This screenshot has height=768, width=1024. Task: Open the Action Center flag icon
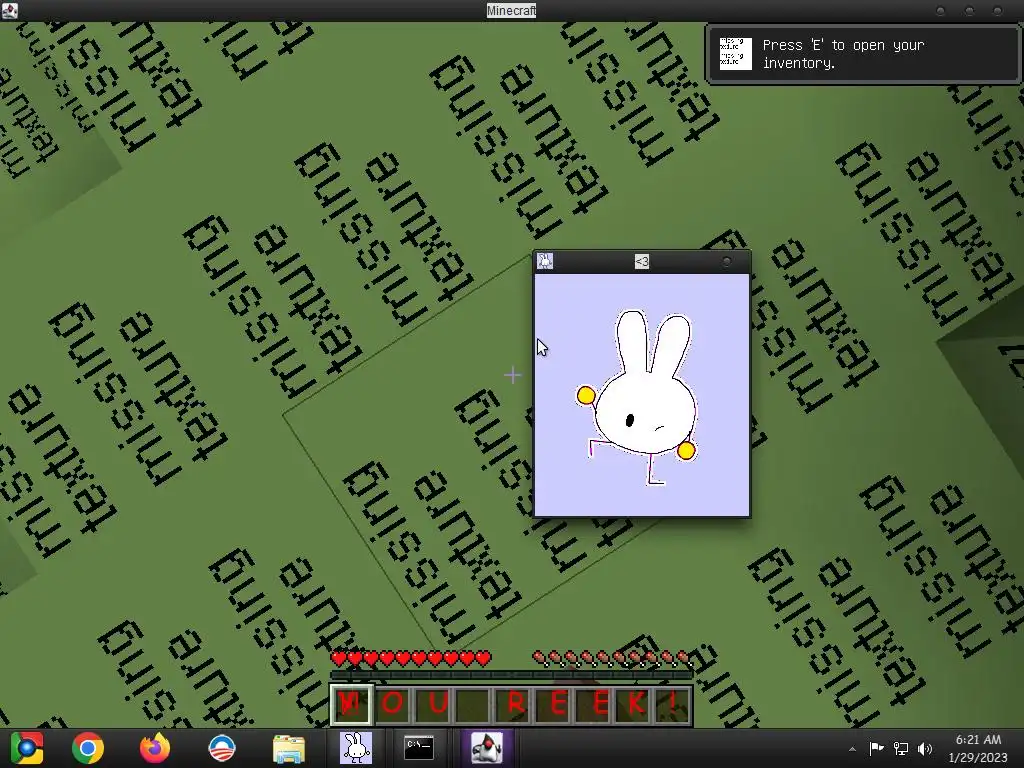click(876, 748)
